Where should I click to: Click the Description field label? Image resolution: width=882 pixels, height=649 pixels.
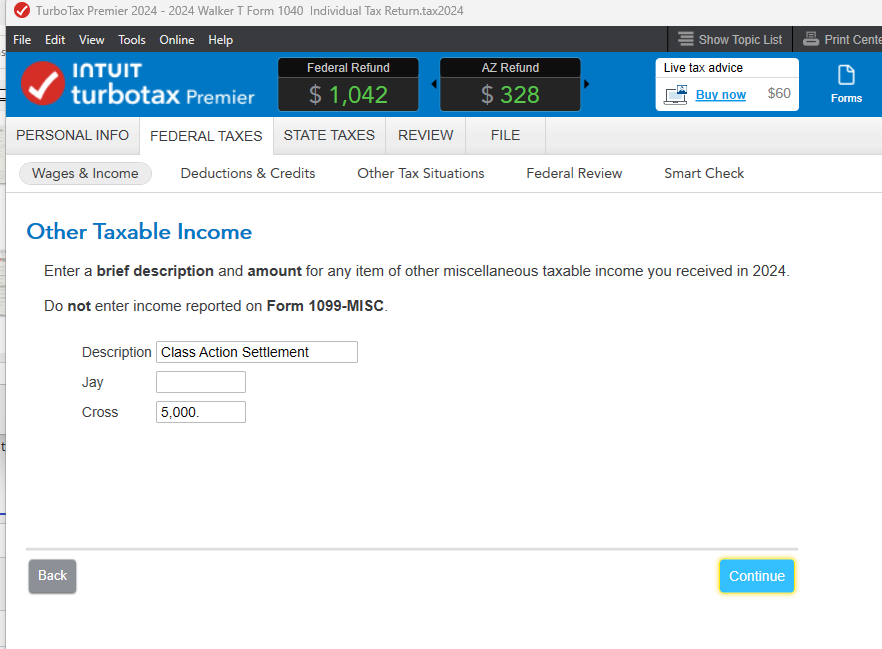(116, 353)
